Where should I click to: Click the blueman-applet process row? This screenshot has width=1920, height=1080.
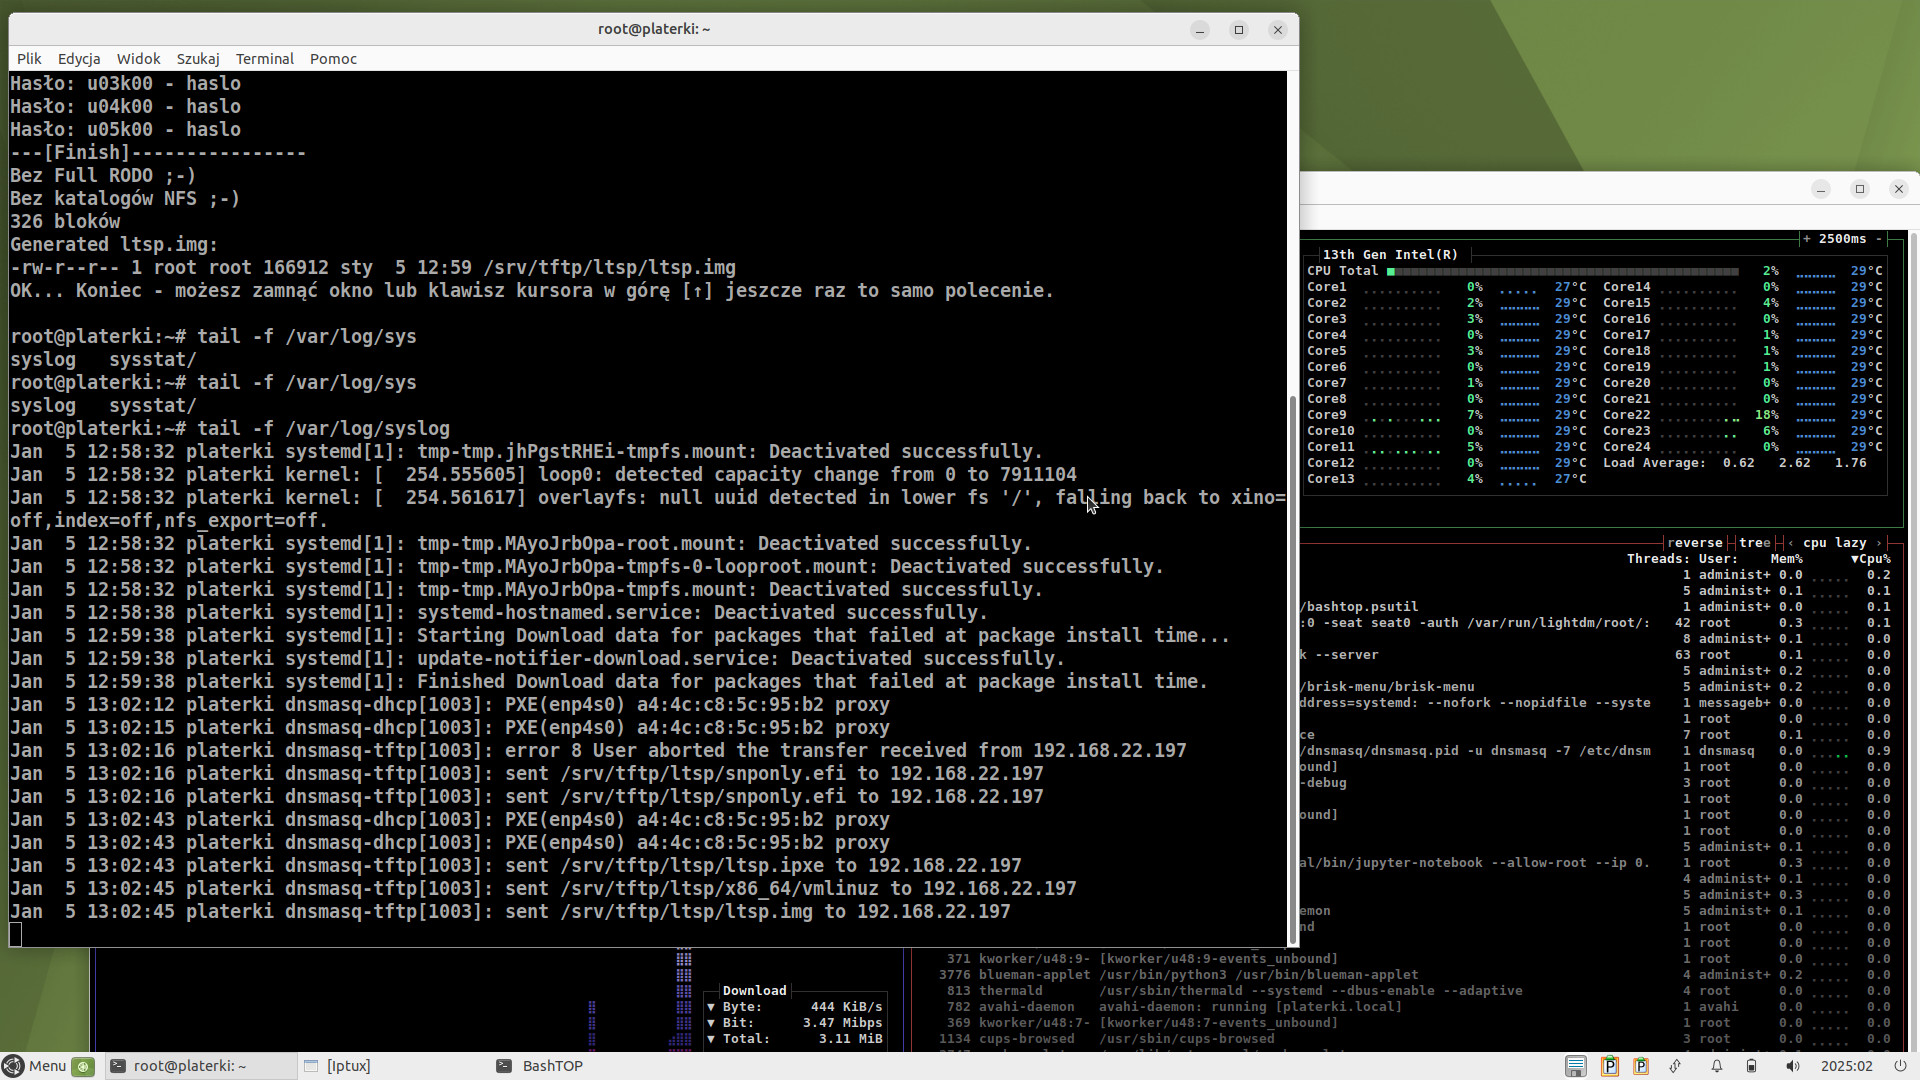pos(1414,975)
